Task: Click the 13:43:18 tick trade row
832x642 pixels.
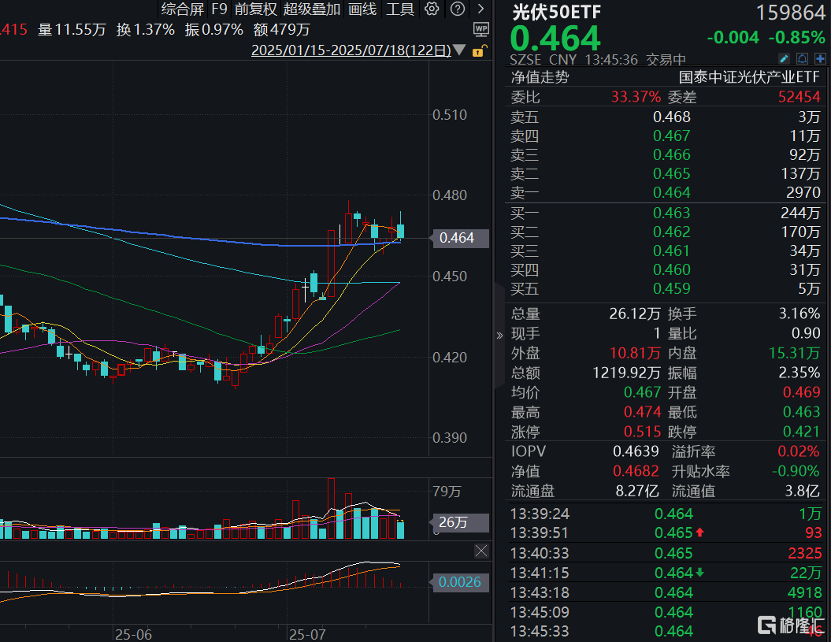Action: [x=666, y=593]
